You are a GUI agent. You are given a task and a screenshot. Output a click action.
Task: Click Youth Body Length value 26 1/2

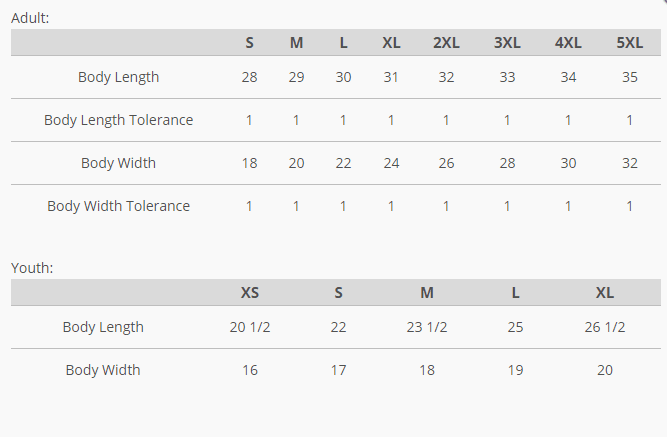605,327
